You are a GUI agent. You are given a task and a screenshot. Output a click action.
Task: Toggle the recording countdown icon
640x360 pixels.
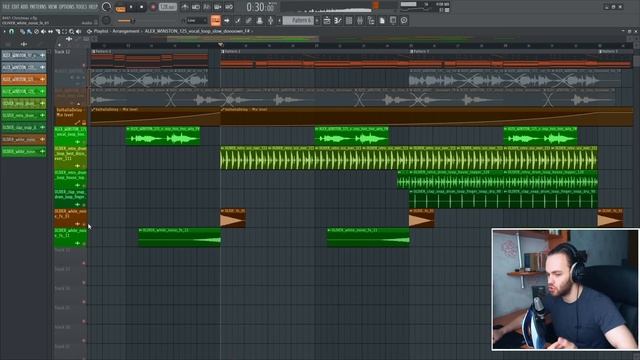207,7
